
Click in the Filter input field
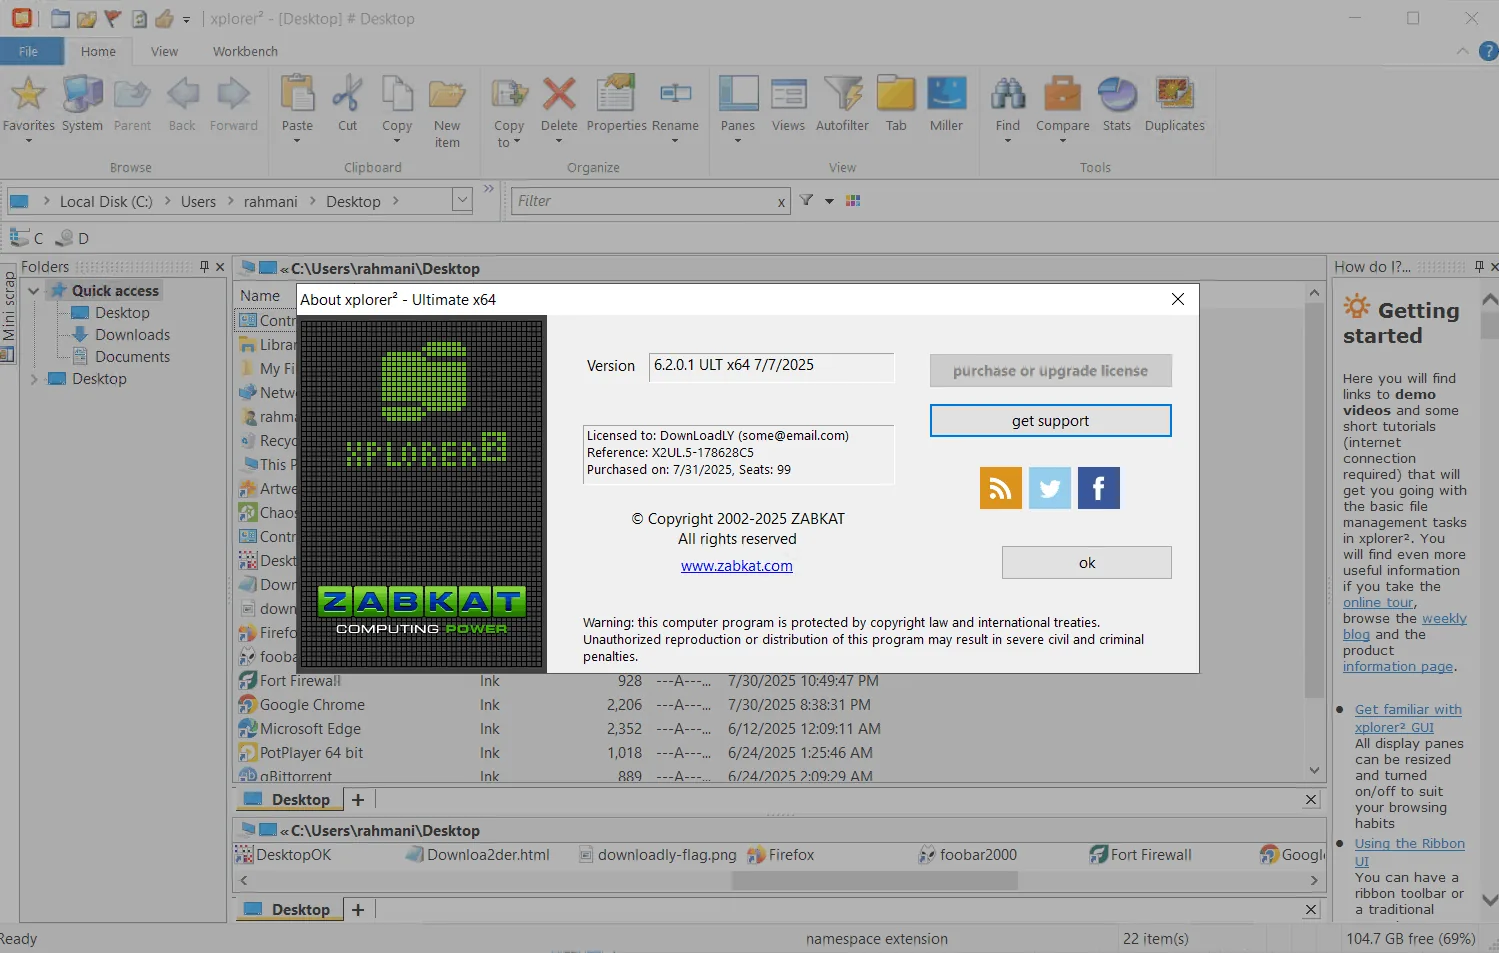point(646,201)
